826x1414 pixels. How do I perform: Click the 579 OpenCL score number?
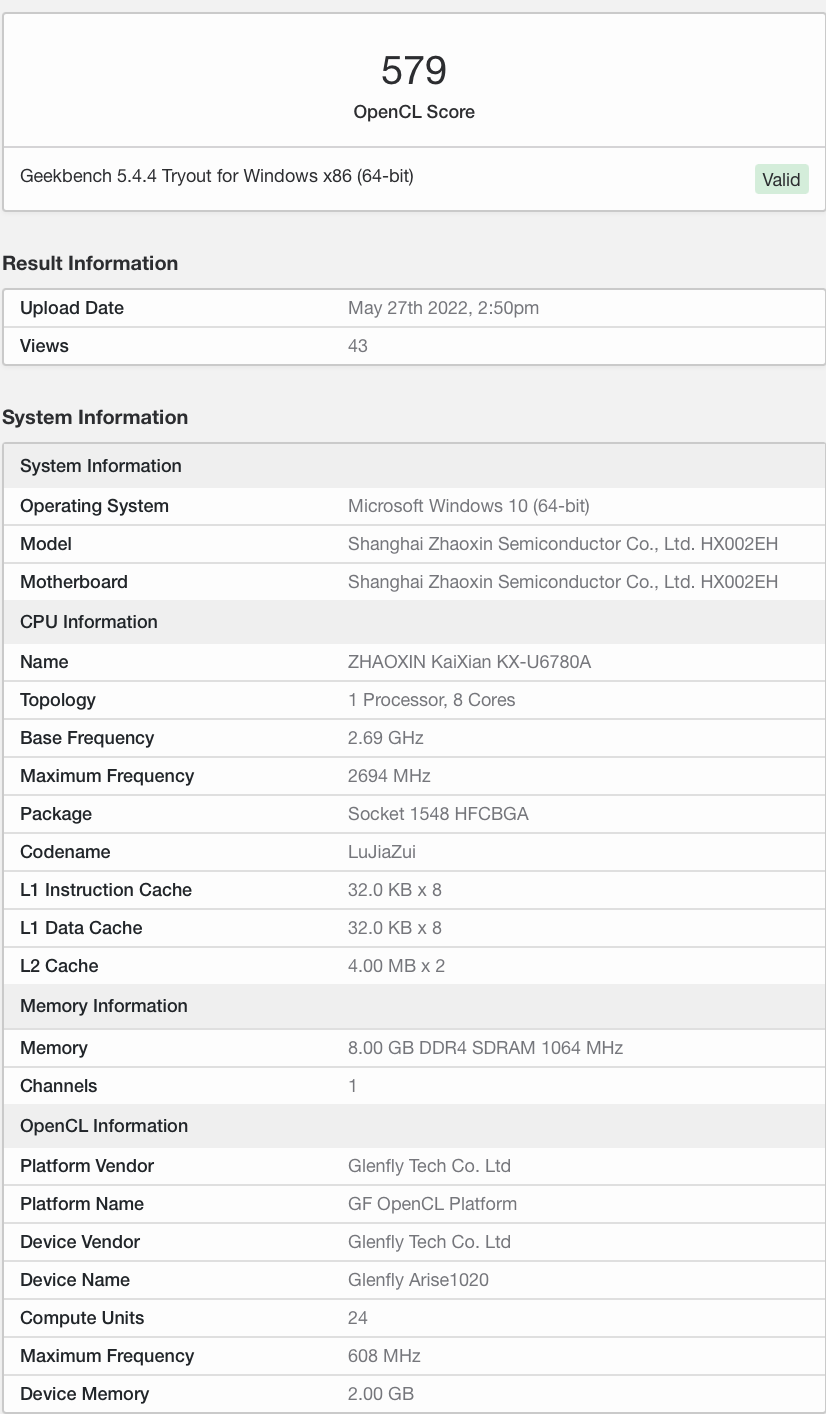(413, 70)
